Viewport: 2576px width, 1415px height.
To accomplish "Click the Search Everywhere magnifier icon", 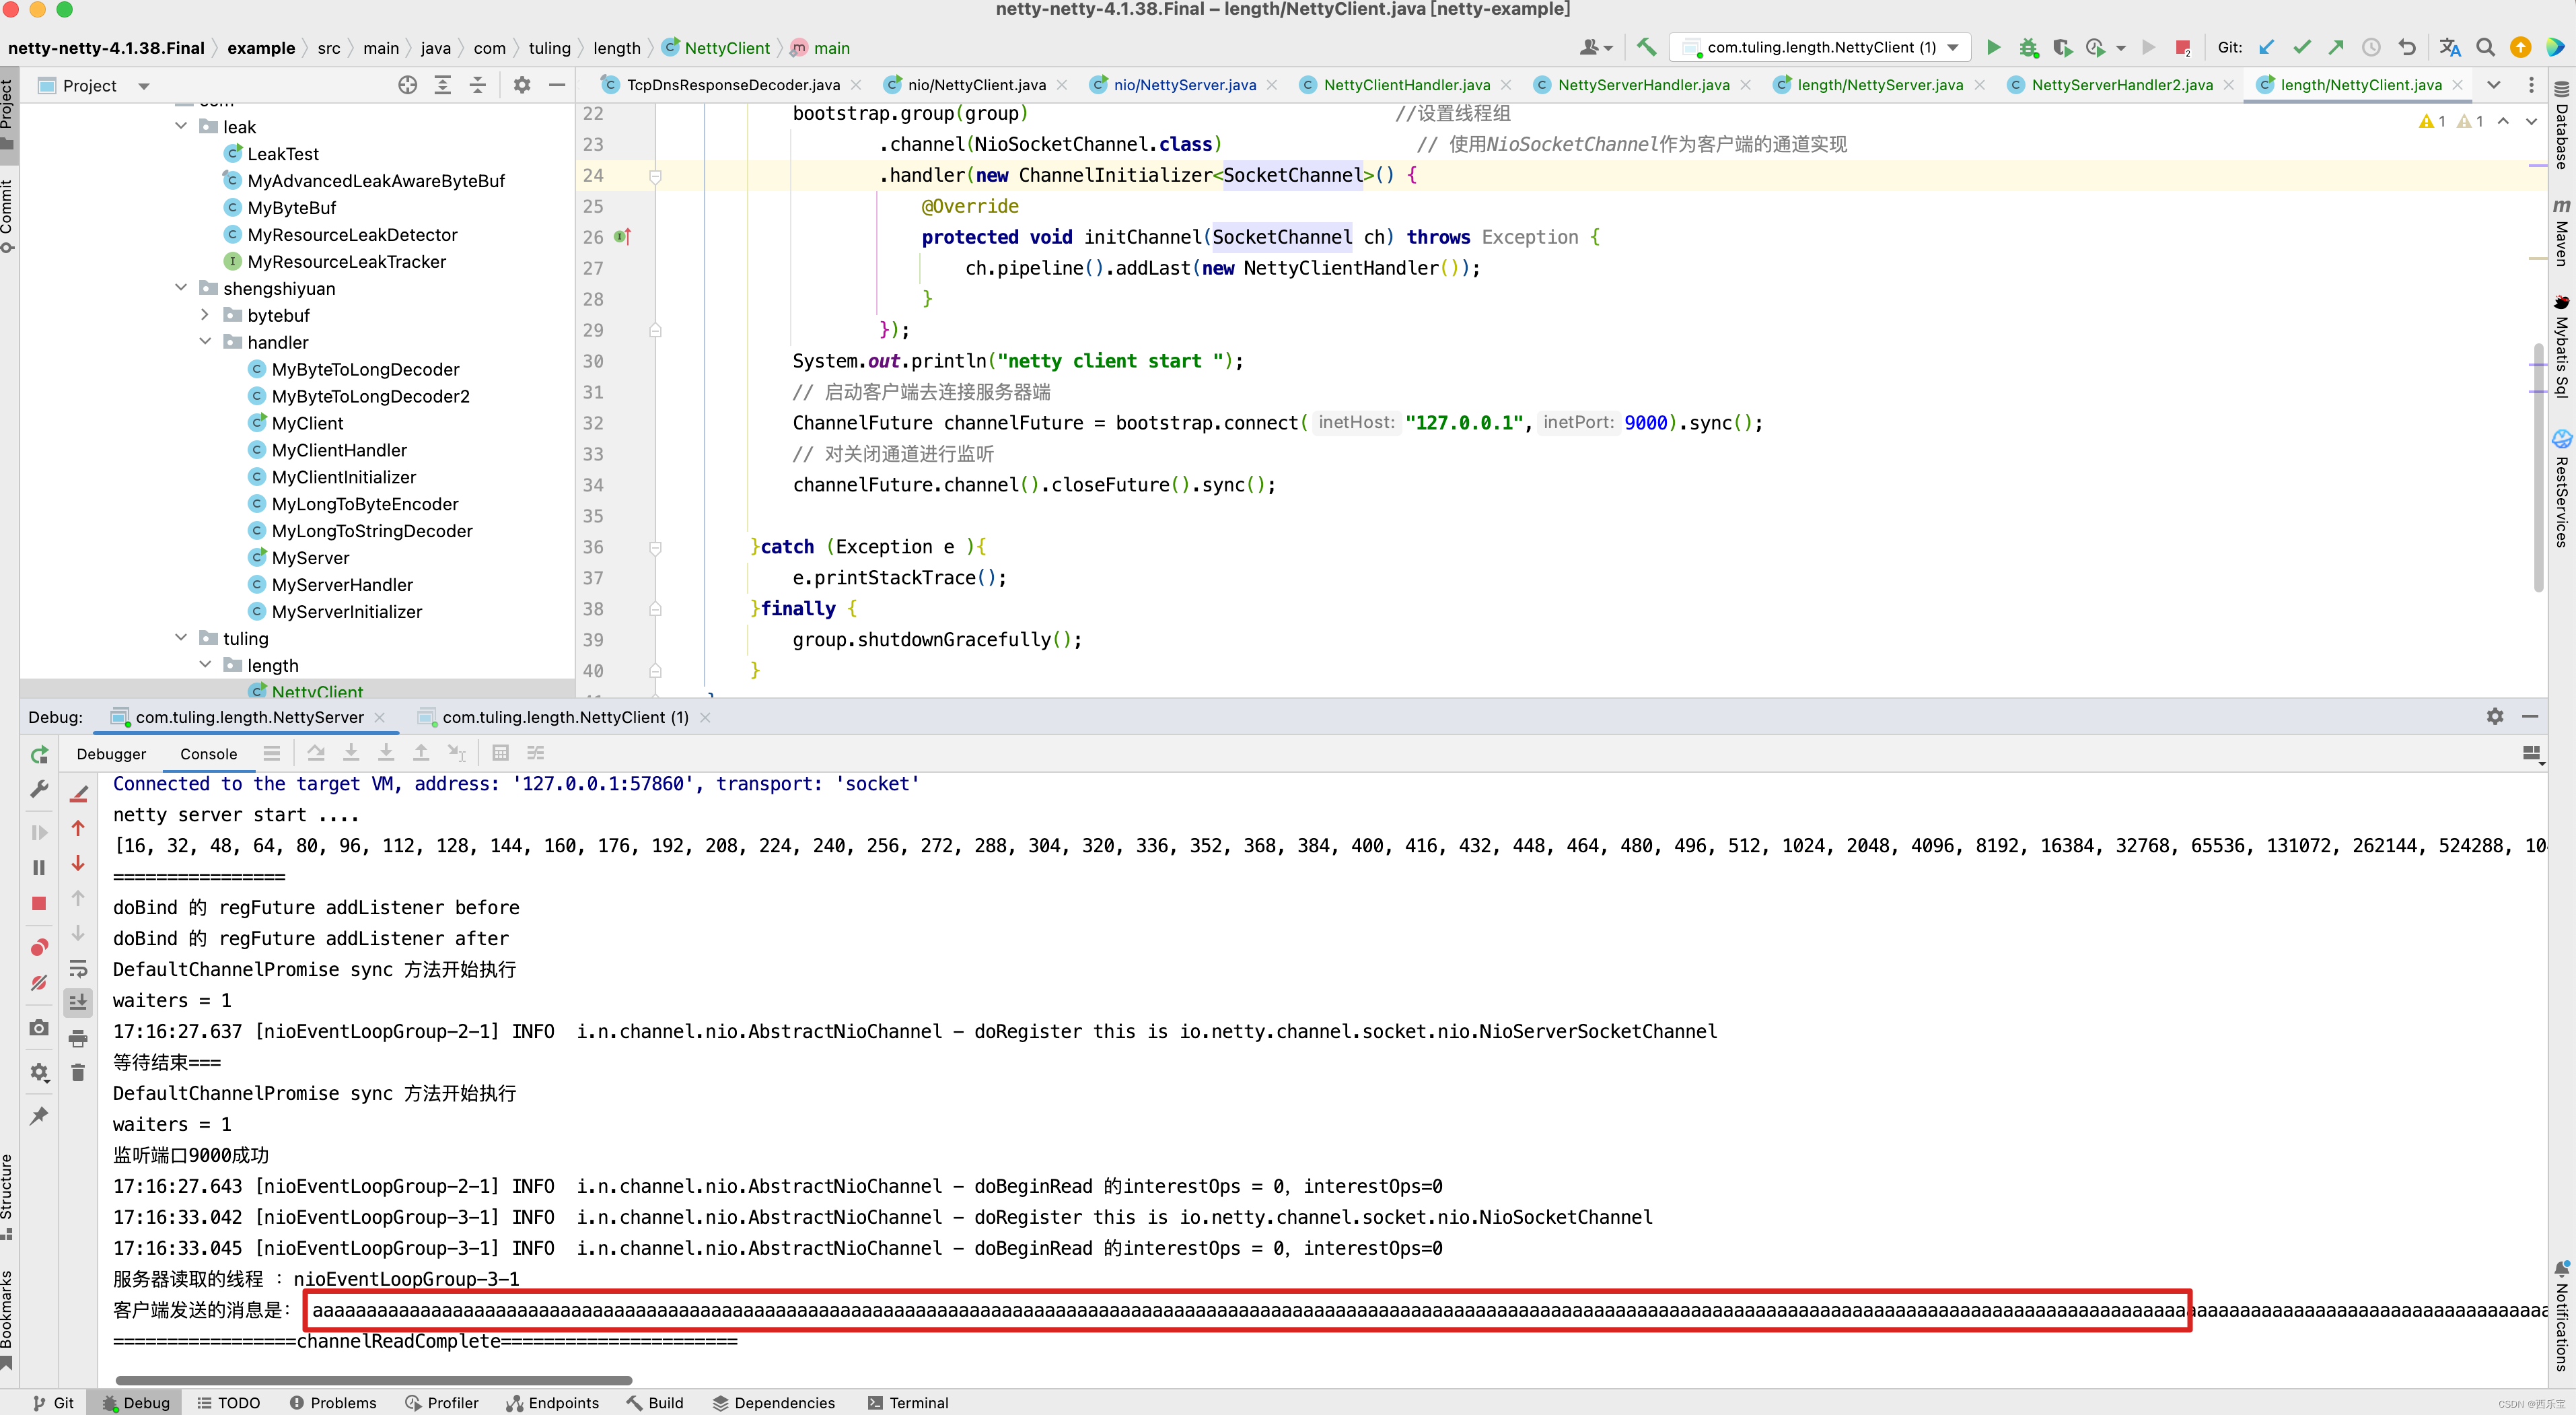I will tap(2485, 47).
